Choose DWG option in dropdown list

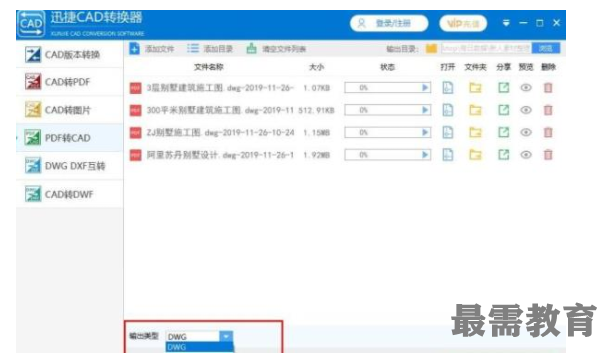(x=199, y=347)
